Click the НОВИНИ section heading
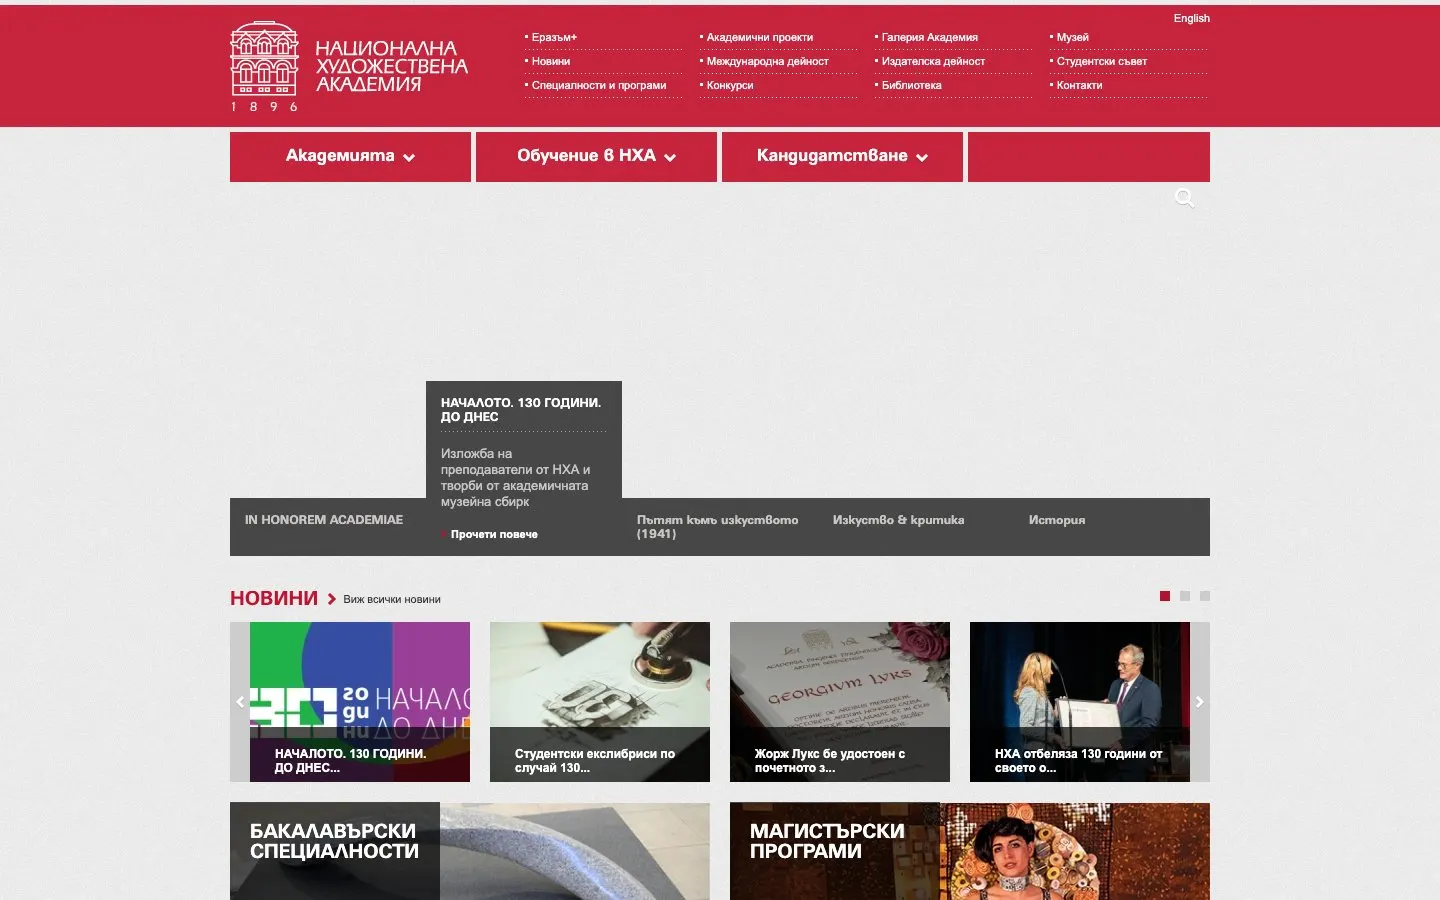 [274, 598]
